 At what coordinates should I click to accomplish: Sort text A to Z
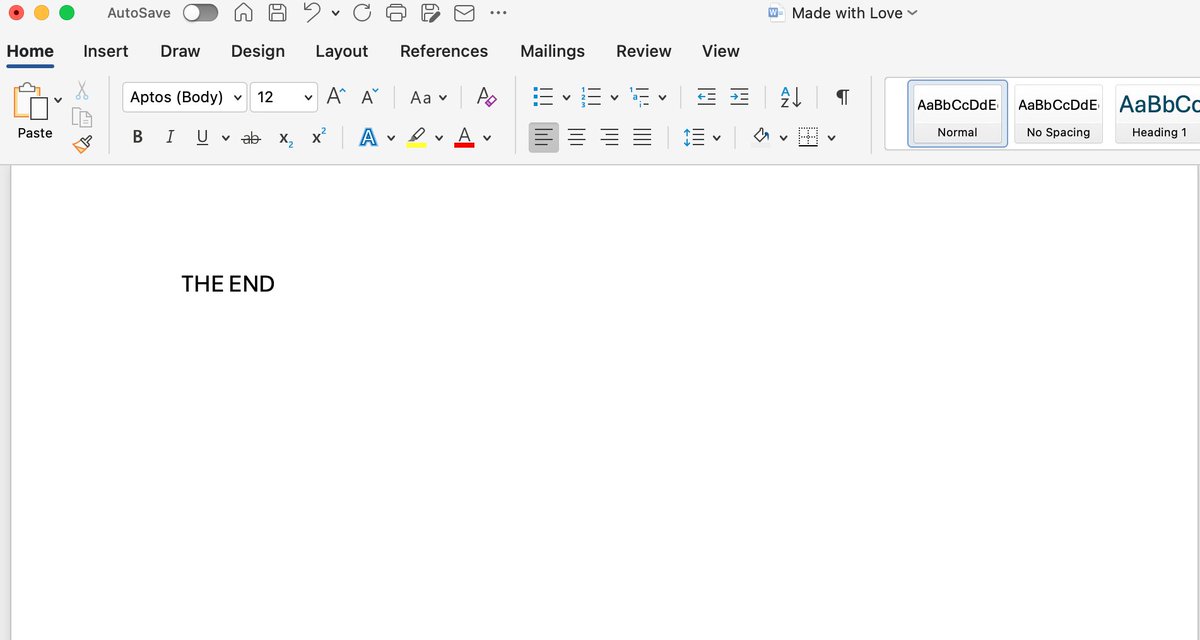click(x=790, y=97)
